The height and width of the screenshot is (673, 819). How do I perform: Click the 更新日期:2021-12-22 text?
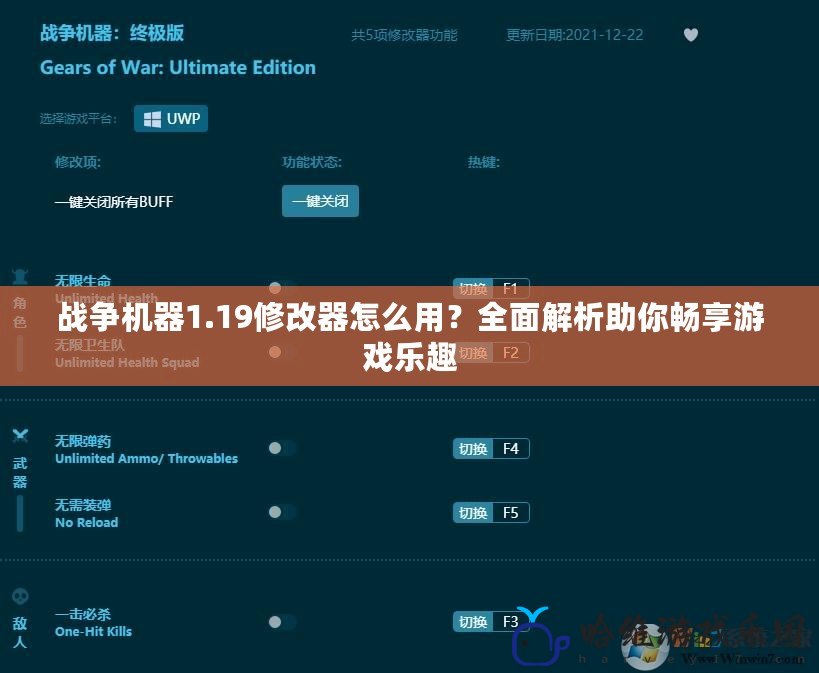click(x=575, y=35)
